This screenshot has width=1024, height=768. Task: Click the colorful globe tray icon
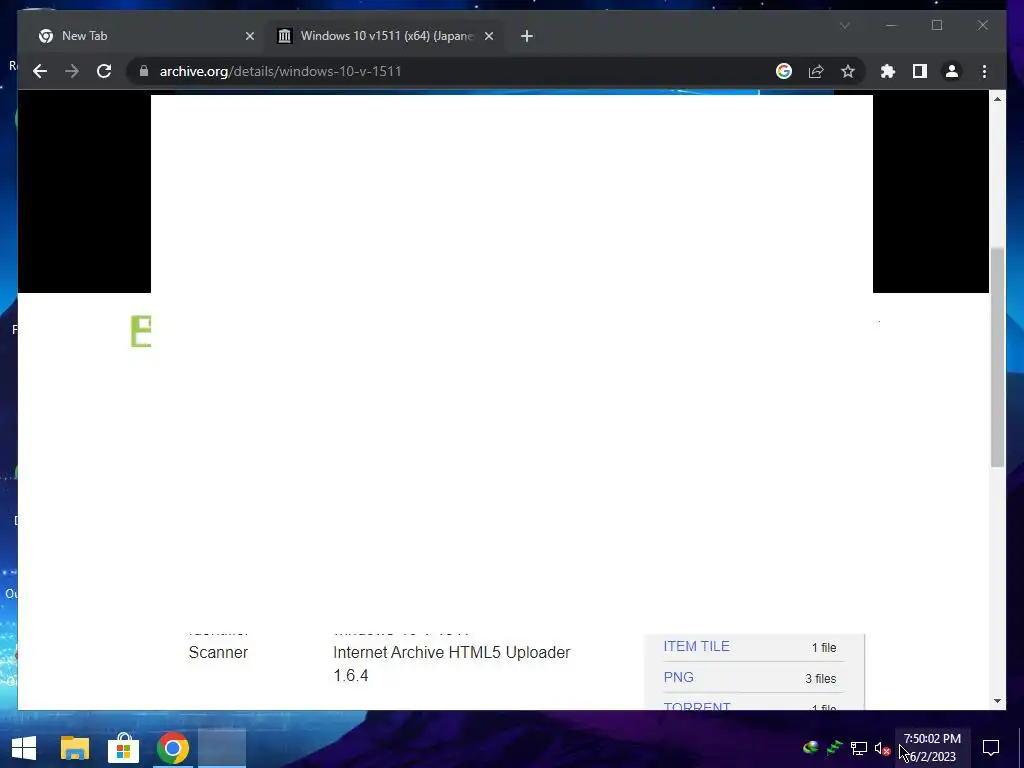click(x=810, y=748)
